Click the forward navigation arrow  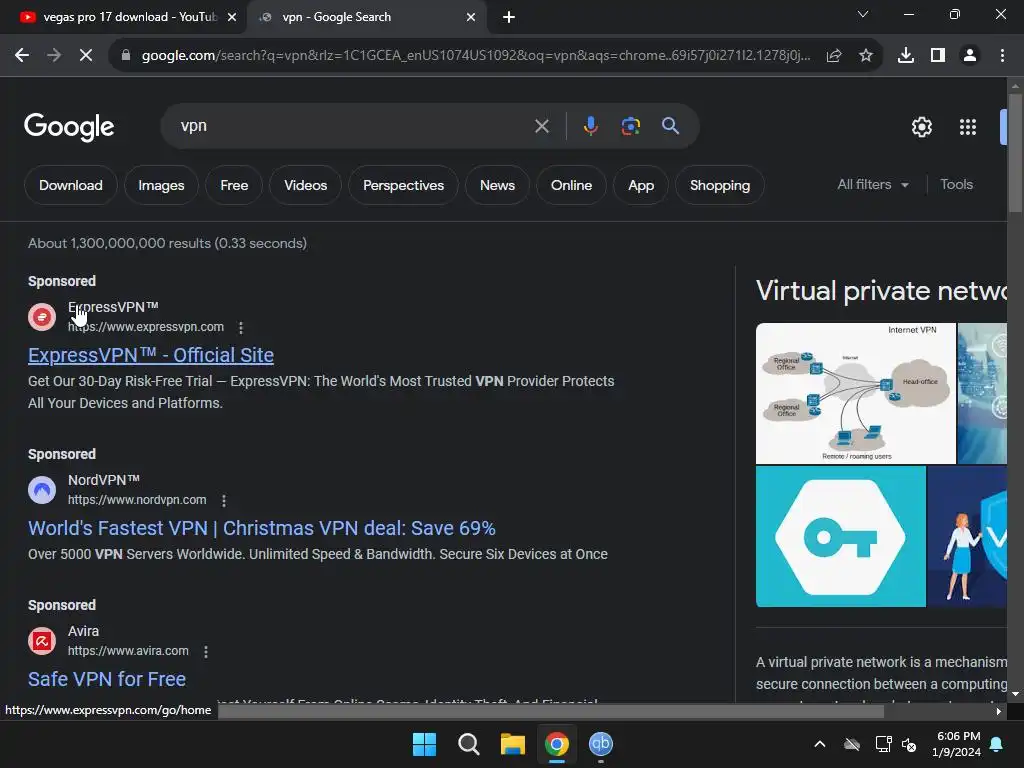[x=54, y=56]
